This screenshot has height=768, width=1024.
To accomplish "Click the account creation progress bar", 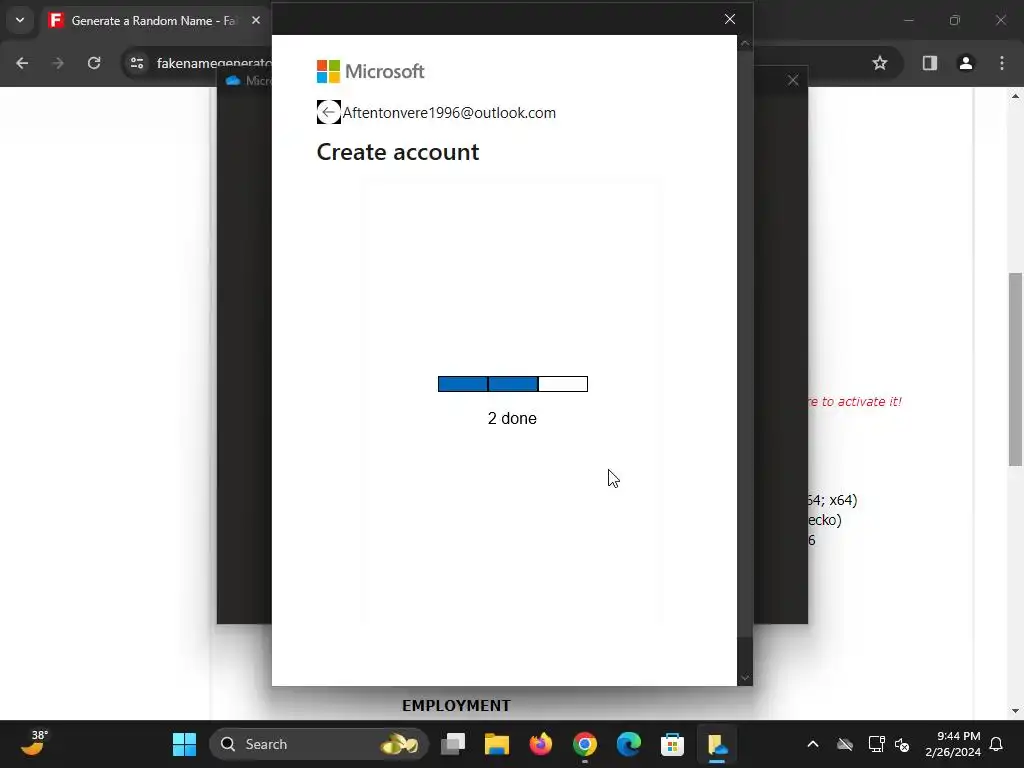I will (513, 384).
